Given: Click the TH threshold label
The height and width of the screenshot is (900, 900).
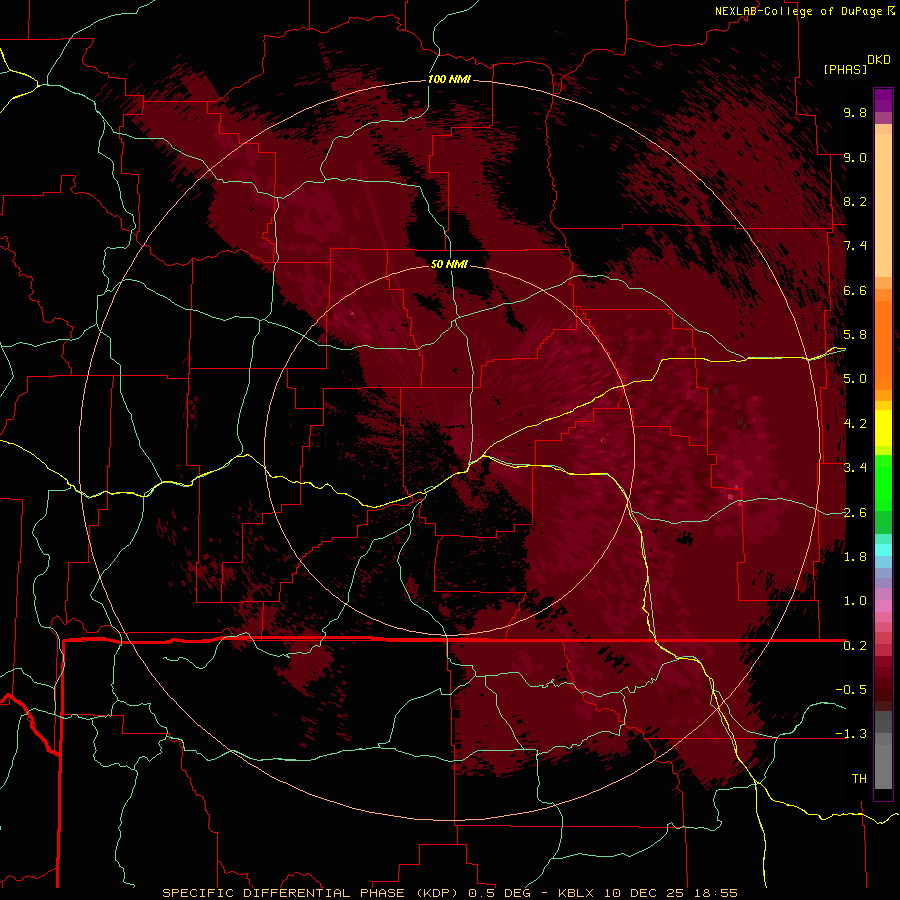Looking at the screenshot, I should (x=859, y=779).
